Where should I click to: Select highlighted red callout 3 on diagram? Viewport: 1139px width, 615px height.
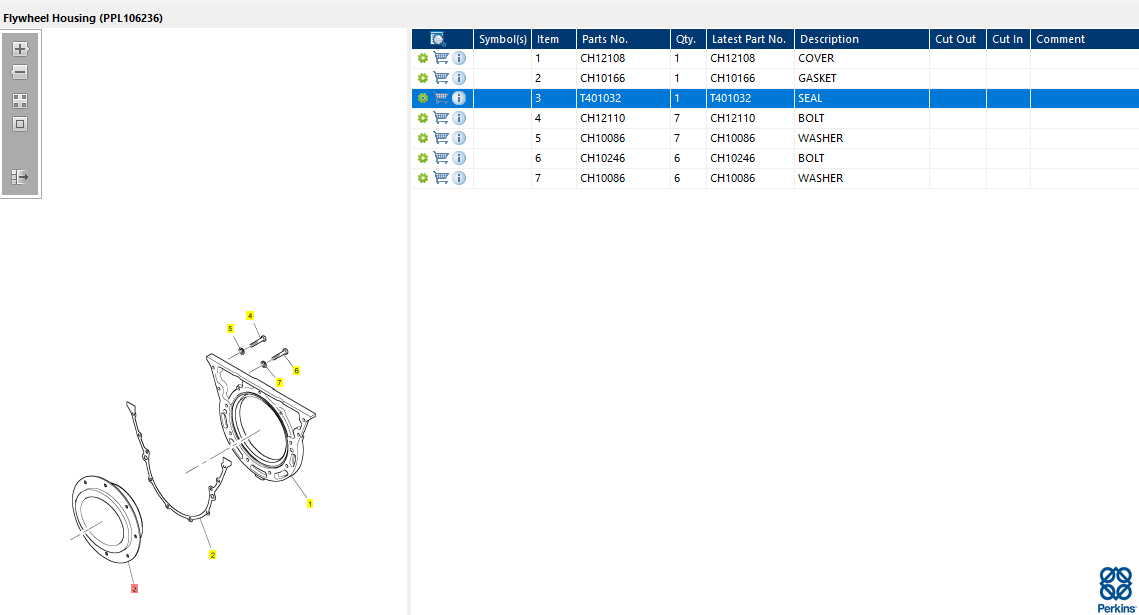pos(134,589)
